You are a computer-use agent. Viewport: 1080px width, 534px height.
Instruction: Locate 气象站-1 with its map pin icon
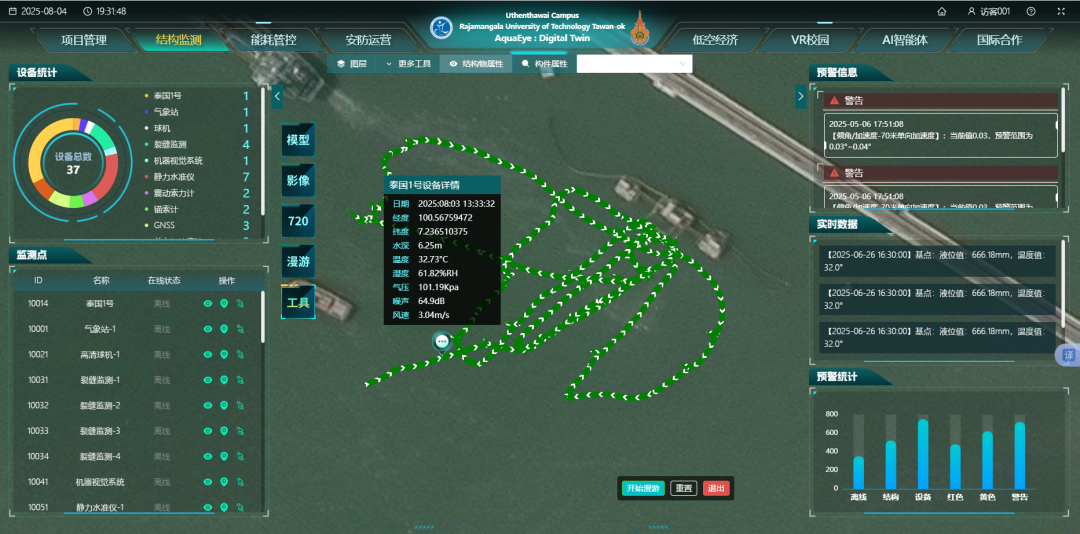click(x=224, y=329)
